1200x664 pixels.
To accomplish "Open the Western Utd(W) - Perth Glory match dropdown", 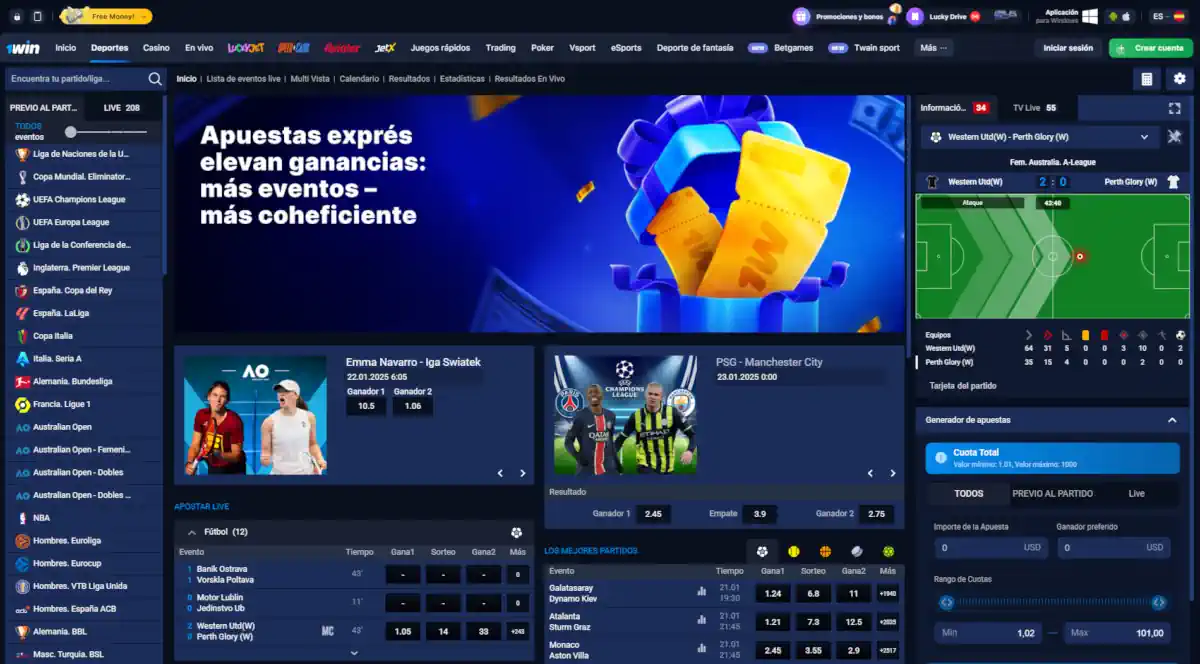I will pos(1040,137).
